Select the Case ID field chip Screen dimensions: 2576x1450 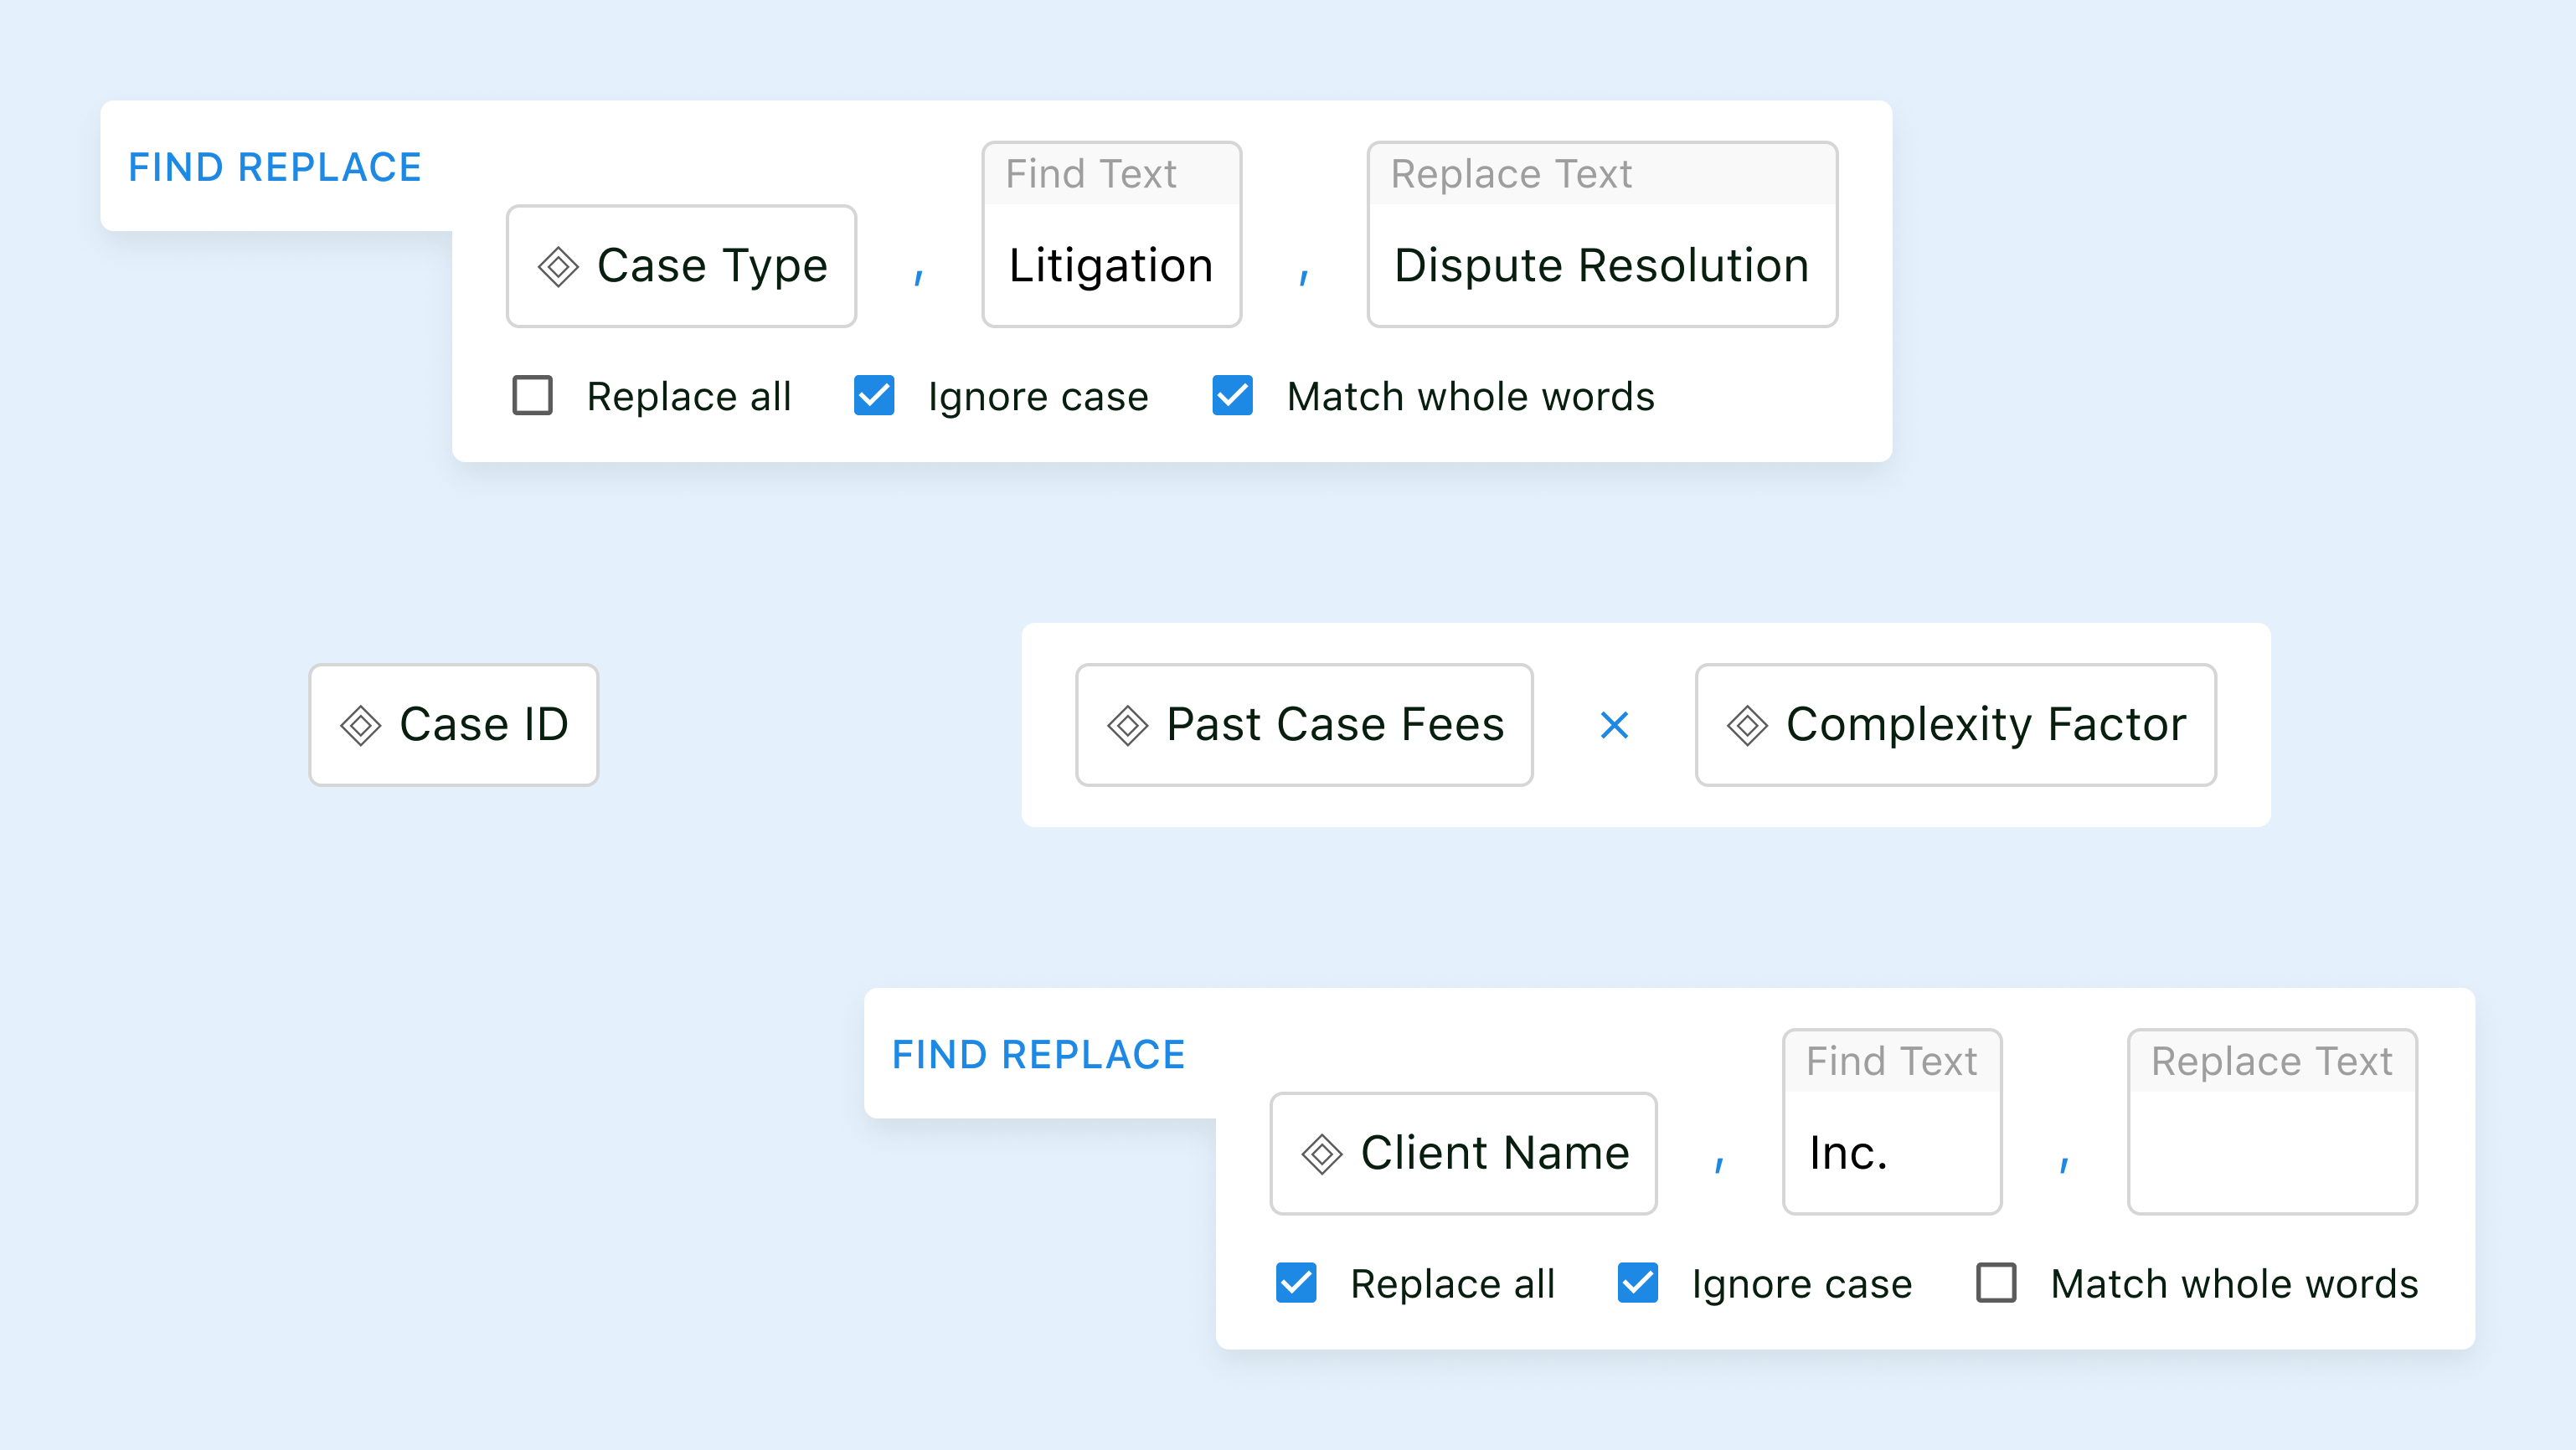tap(453, 725)
